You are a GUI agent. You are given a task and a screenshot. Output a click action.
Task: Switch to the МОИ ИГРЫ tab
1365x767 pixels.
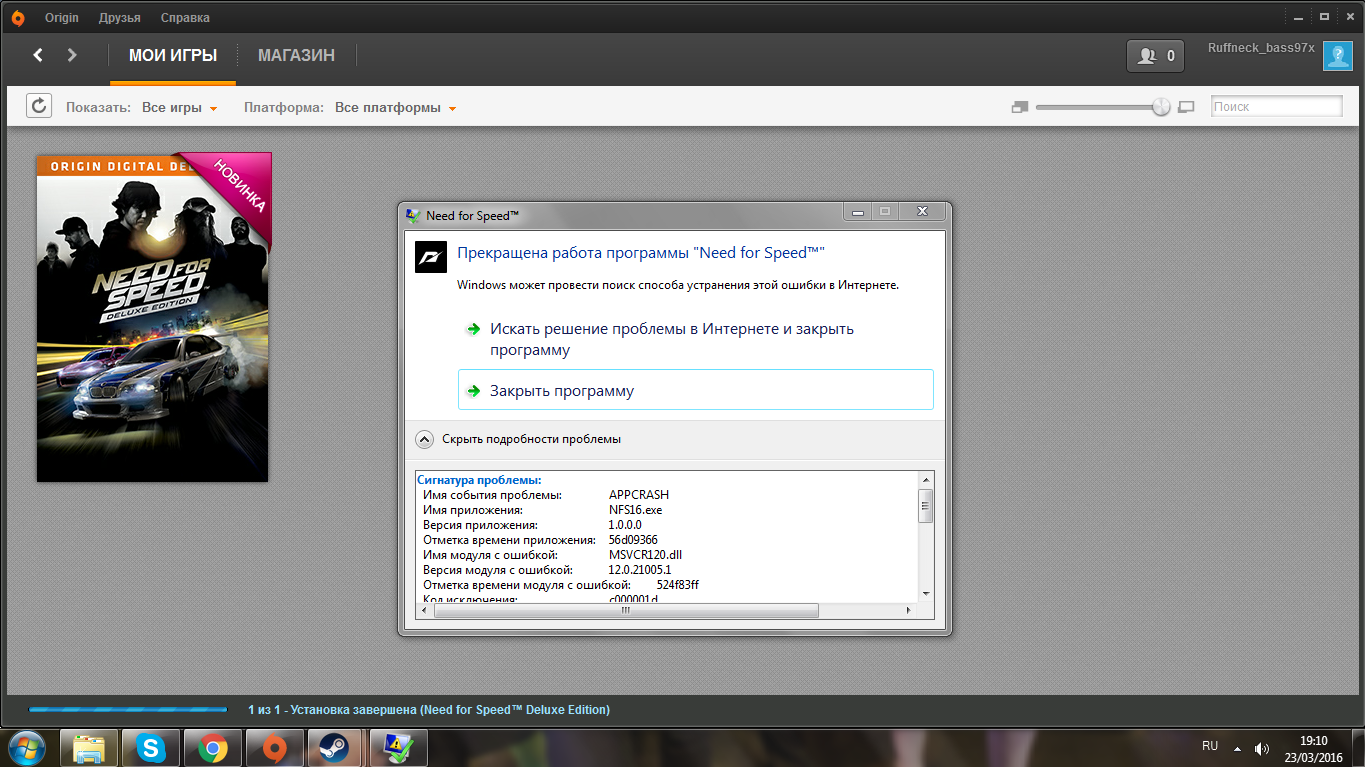click(173, 56)
